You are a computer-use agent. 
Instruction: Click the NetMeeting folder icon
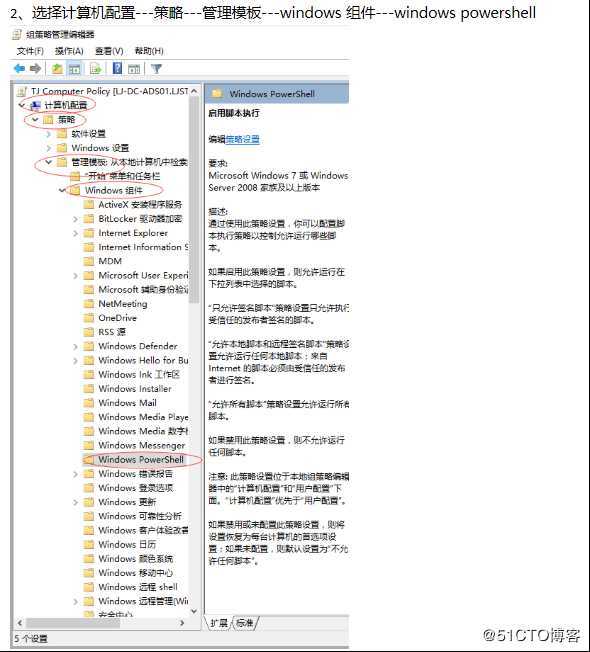89,304
